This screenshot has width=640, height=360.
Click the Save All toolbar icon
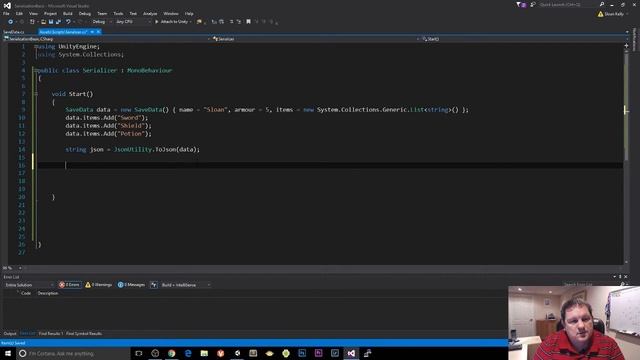58,22
